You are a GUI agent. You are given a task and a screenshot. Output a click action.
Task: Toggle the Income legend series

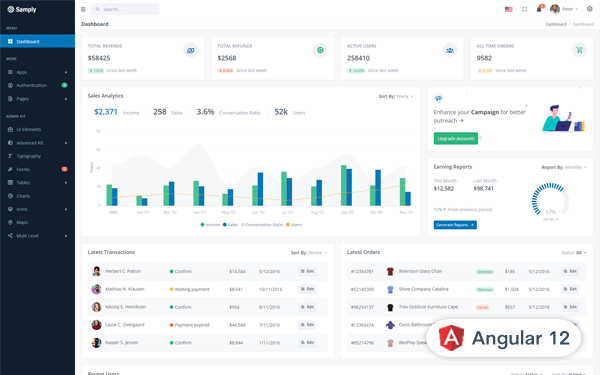click(210, 225)
